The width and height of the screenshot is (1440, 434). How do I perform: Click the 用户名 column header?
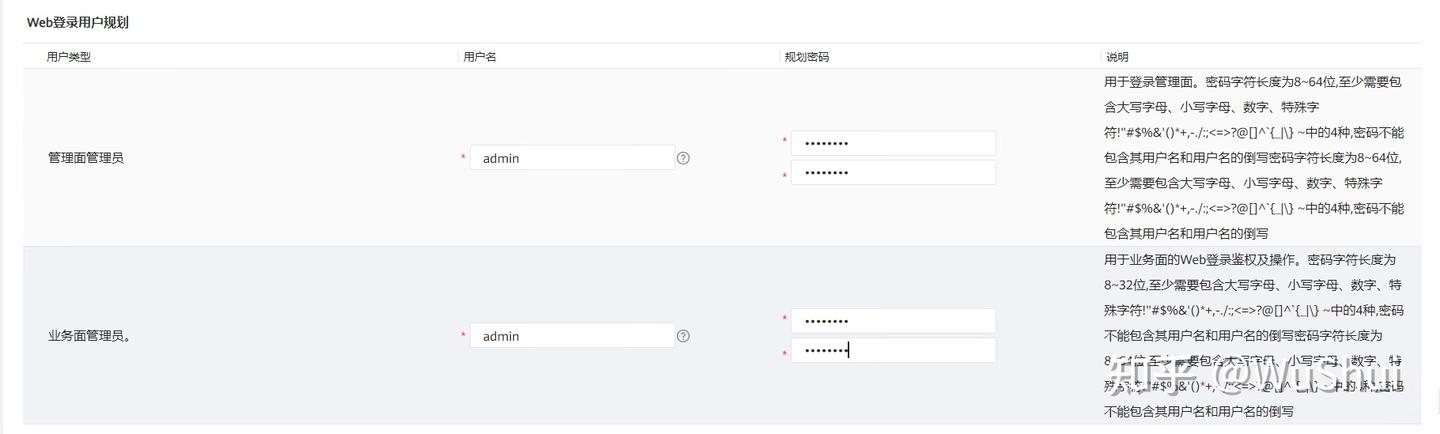click(480, 57)
